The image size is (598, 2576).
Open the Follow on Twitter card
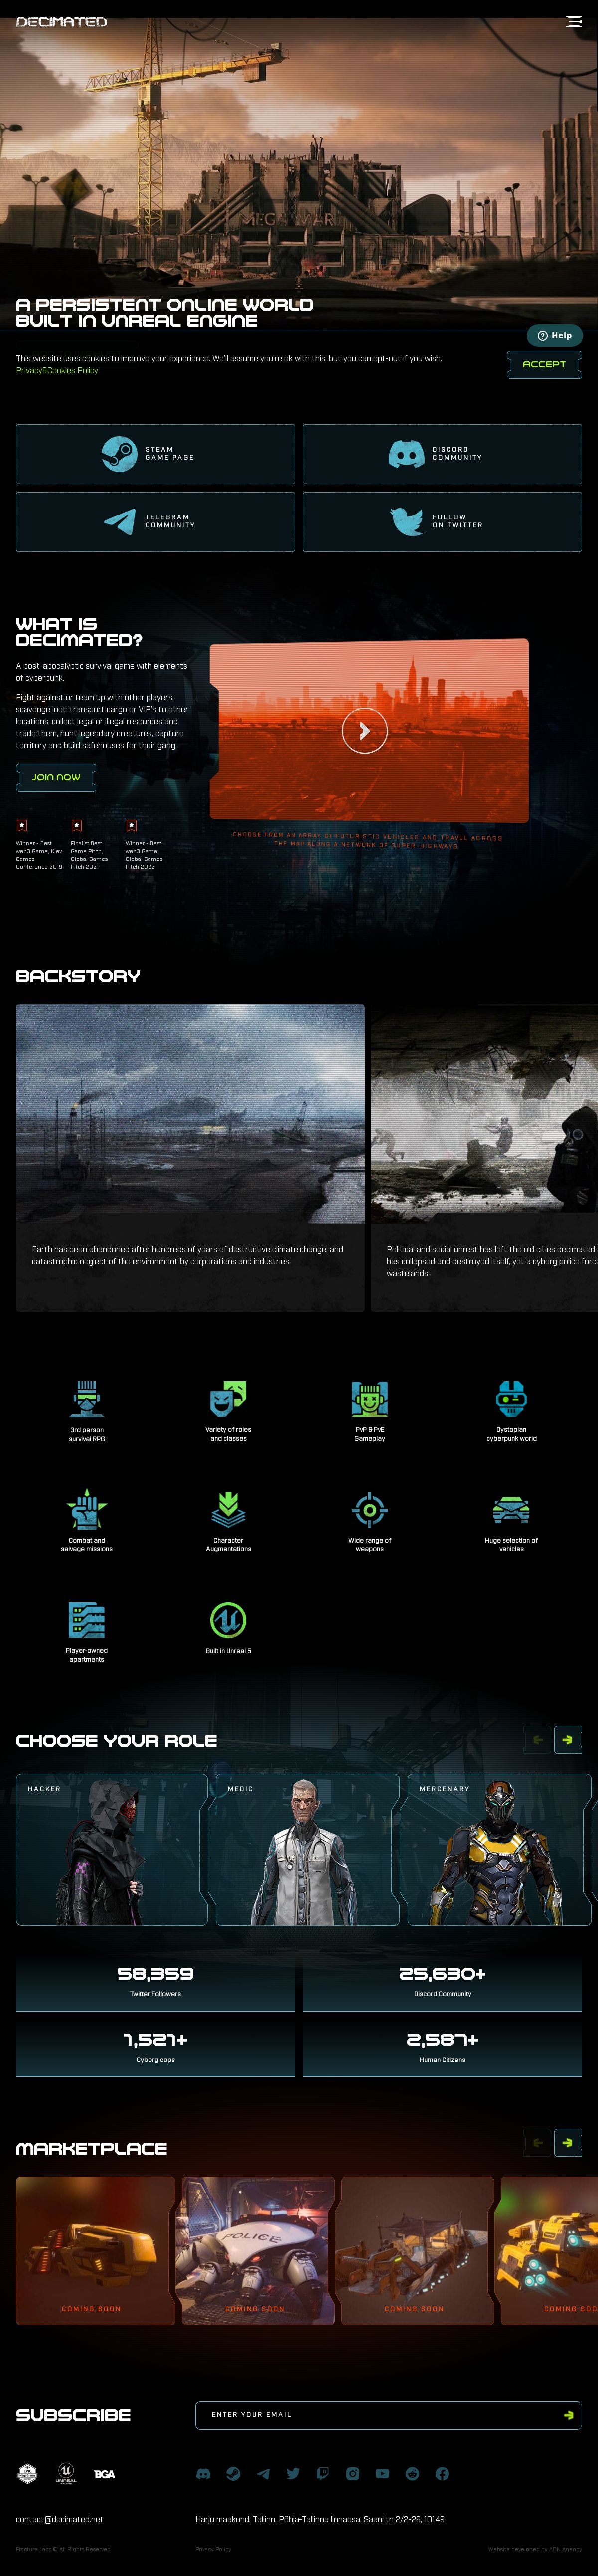point(442,521)
